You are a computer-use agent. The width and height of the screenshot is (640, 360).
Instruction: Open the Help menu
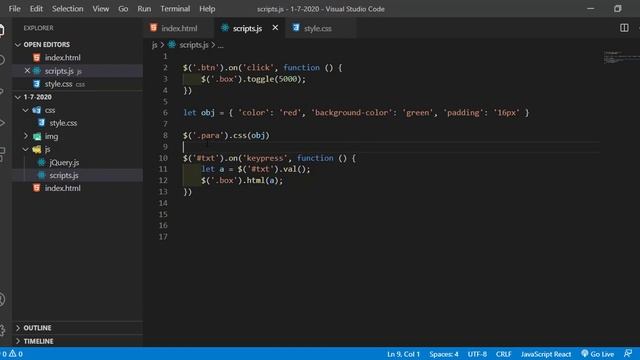[x=207, y=9]
